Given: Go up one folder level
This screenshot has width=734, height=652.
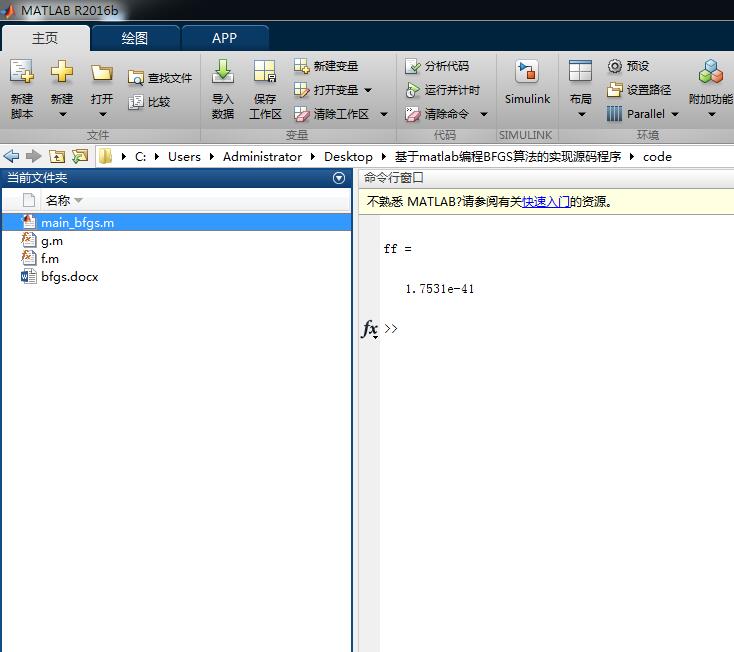Looking at the screenshot, I should pyautogui.click(x=57, y=156).
